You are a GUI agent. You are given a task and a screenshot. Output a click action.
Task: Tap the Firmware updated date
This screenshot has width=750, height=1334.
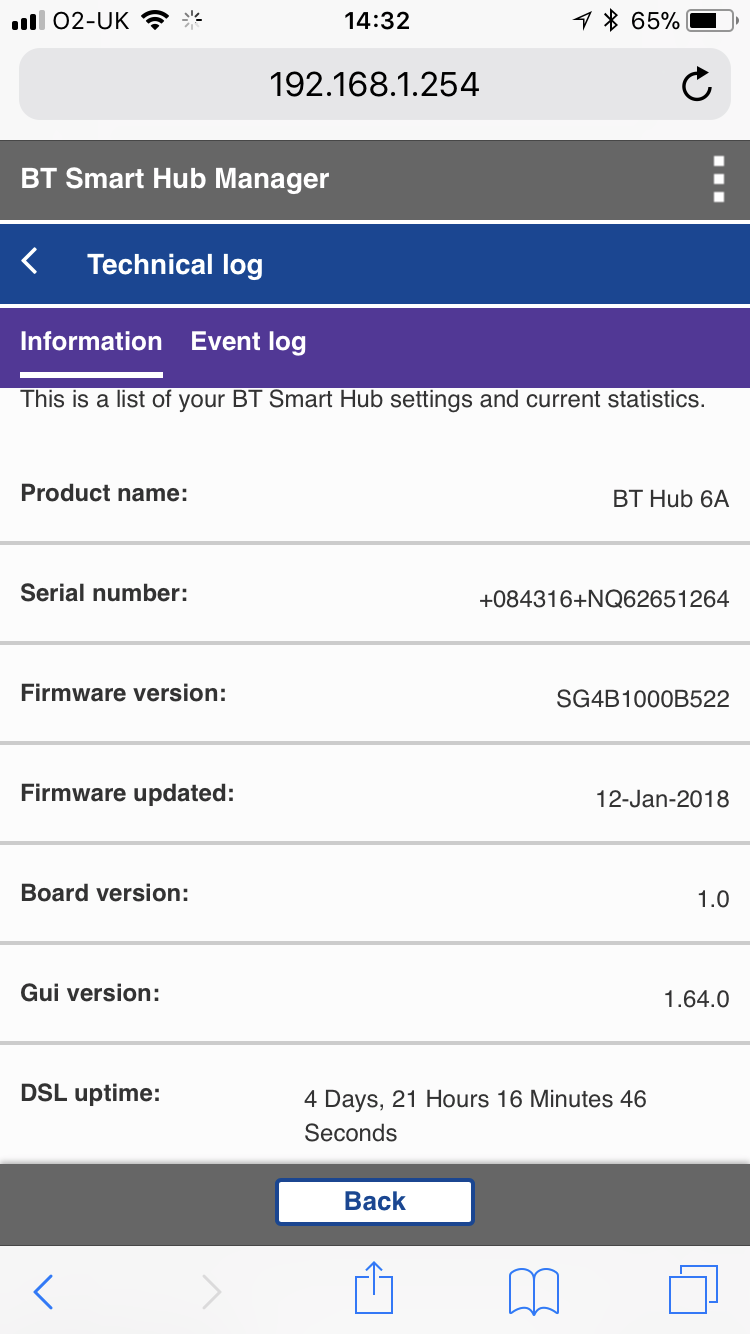(662, 799)
